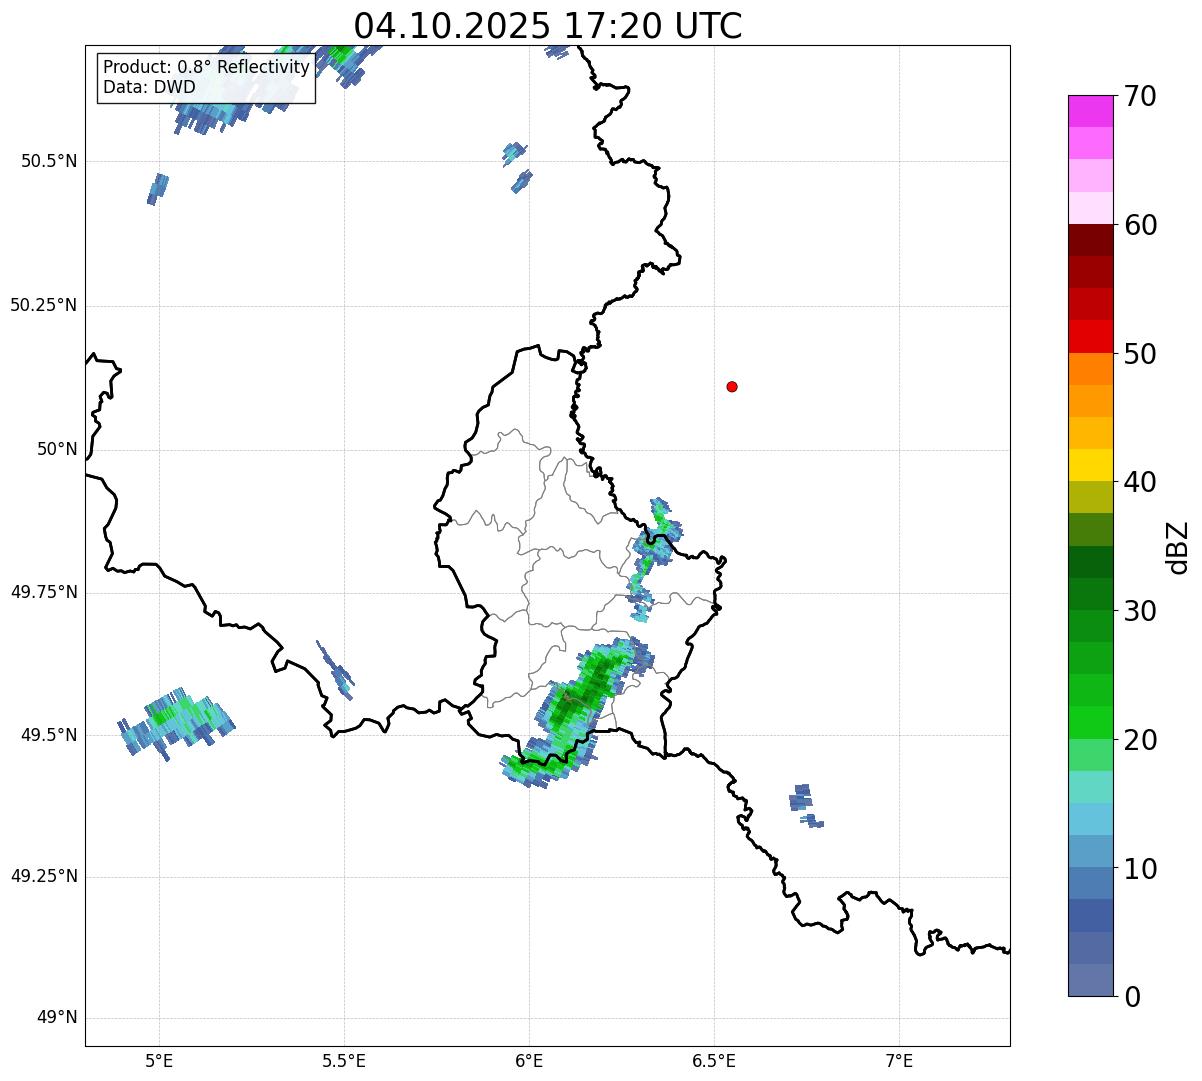The width and height of the screenshot is (1202, 1081).
Task: Click the "dBZ" colorbar axis label
Action: [1178, 547]
